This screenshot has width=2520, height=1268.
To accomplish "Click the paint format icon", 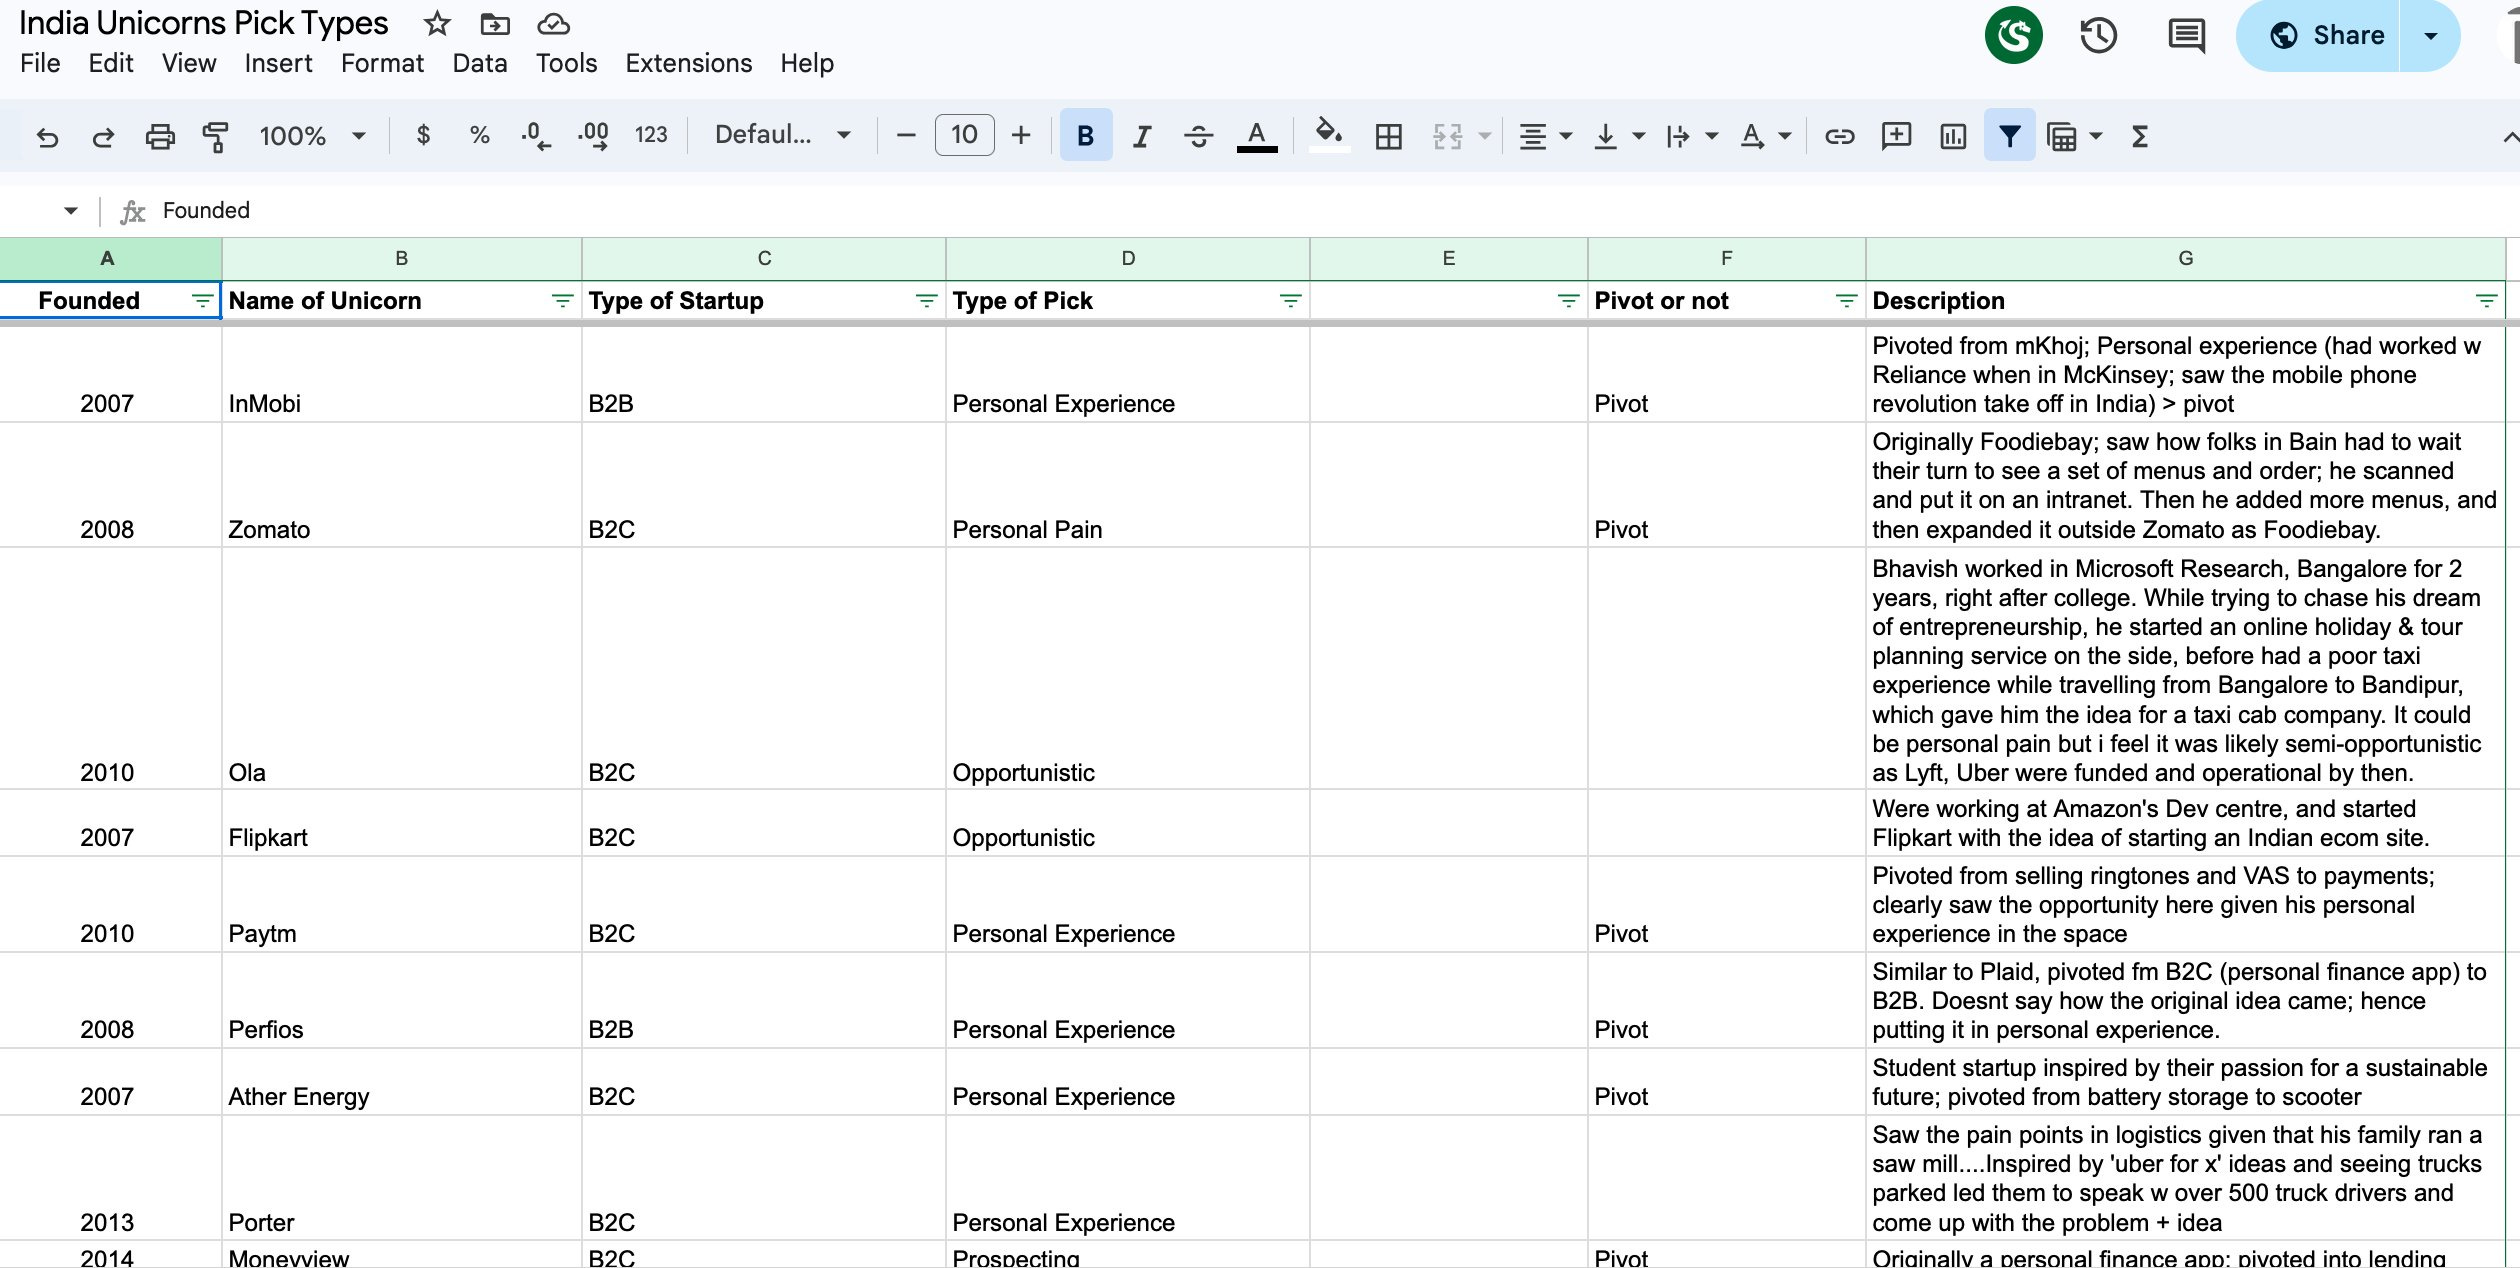I will pyautogui.click(x=215, y=136).
